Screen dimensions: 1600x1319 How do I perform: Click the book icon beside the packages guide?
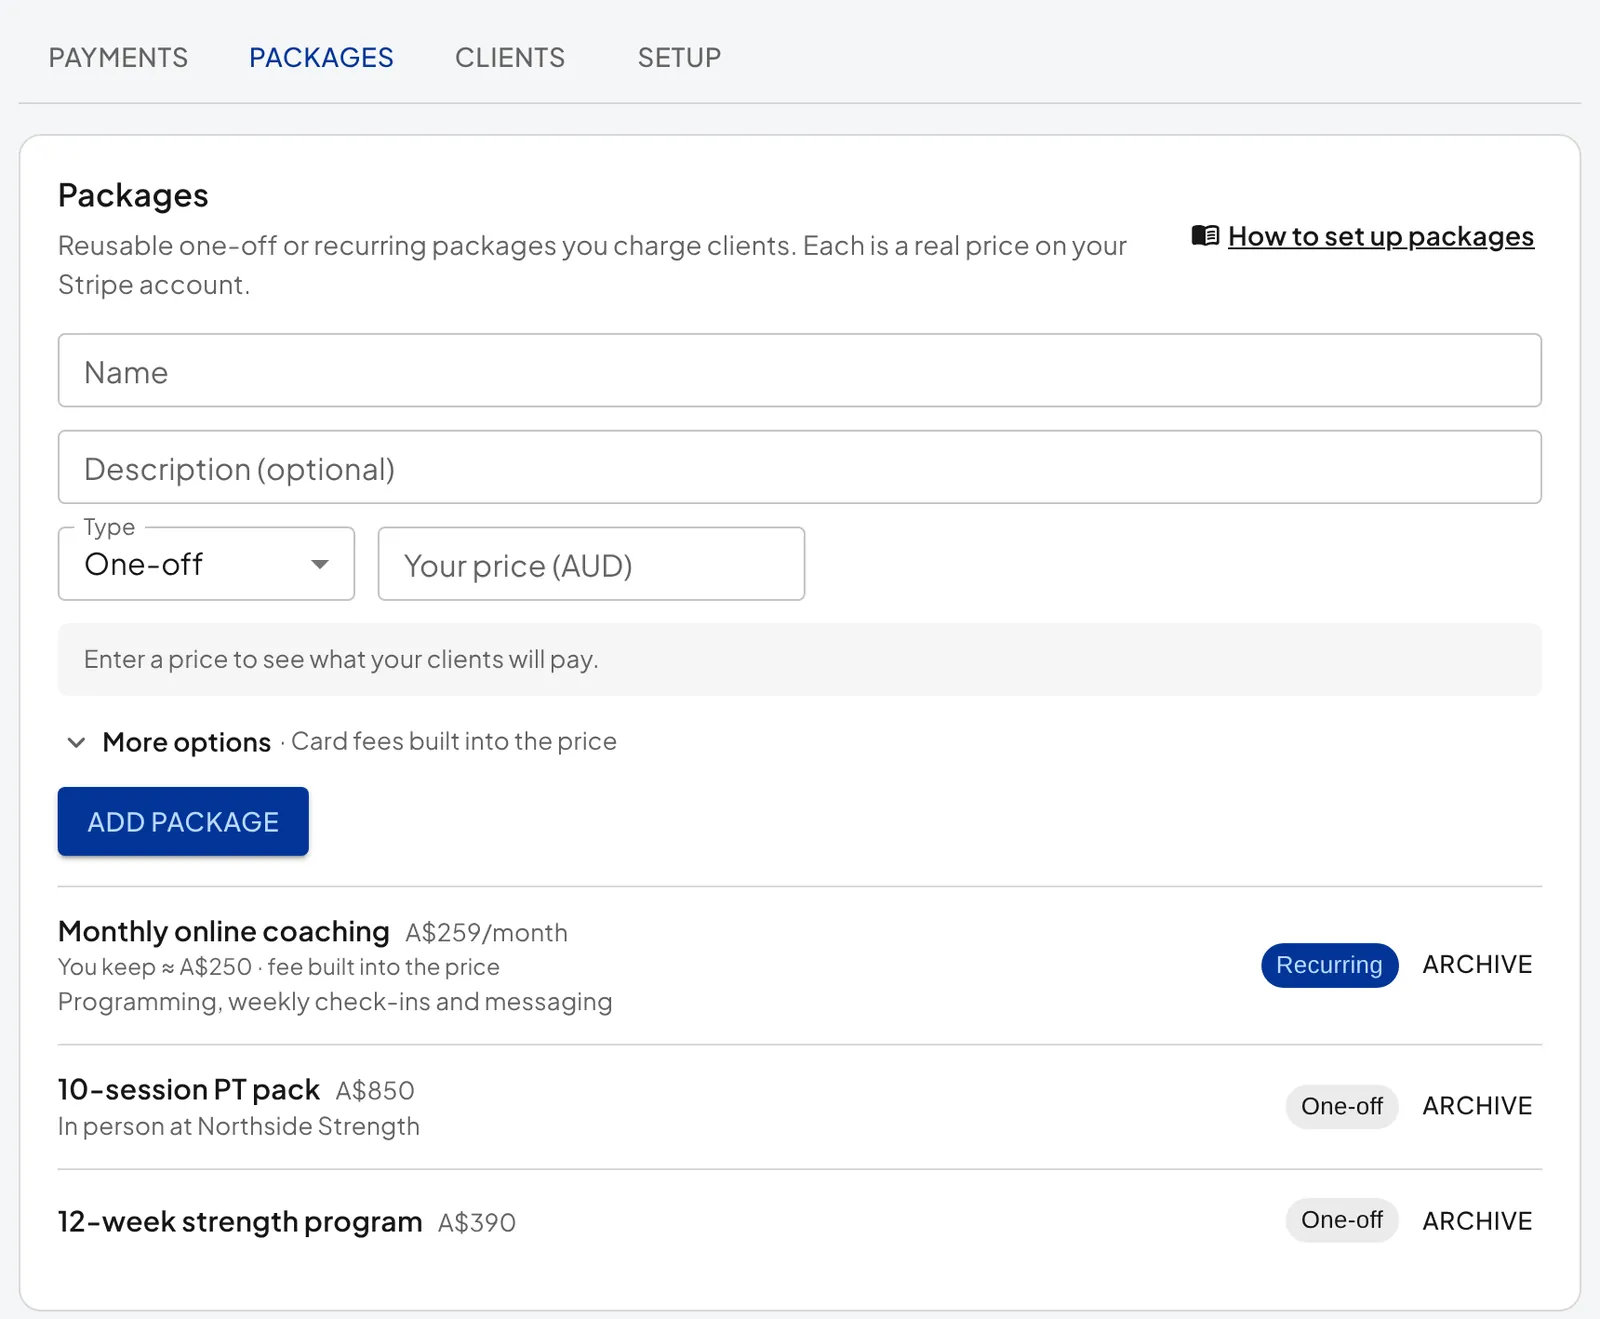(x=1205, y=236)
